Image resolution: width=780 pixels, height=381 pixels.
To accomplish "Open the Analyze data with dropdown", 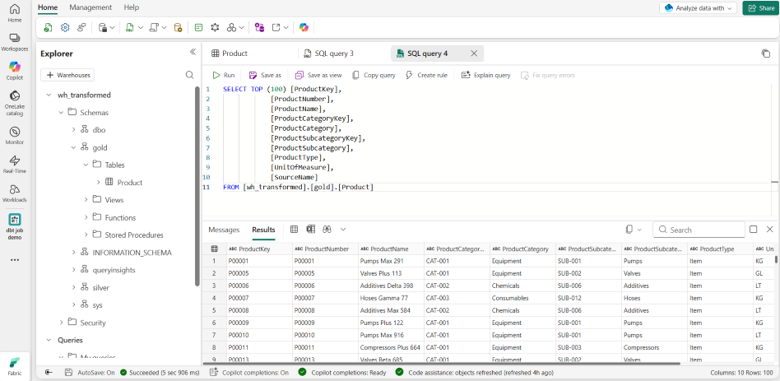I will (698, 8).
